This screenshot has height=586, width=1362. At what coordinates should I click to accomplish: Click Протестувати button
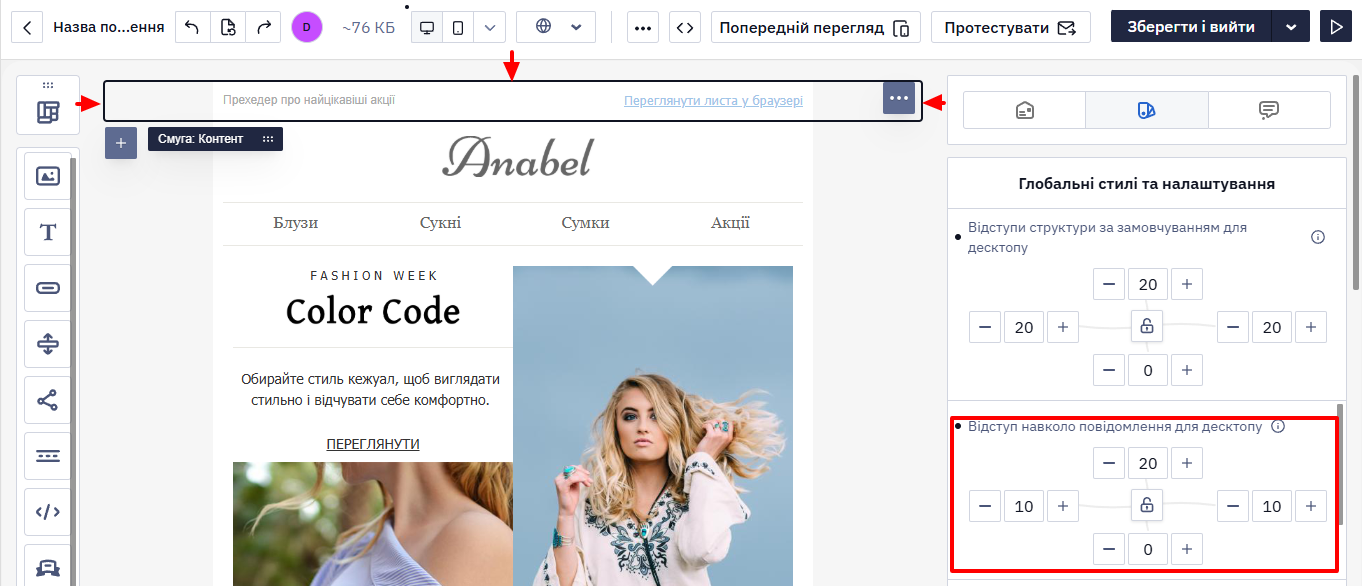pyautogui.click(x=1011, y=27)
